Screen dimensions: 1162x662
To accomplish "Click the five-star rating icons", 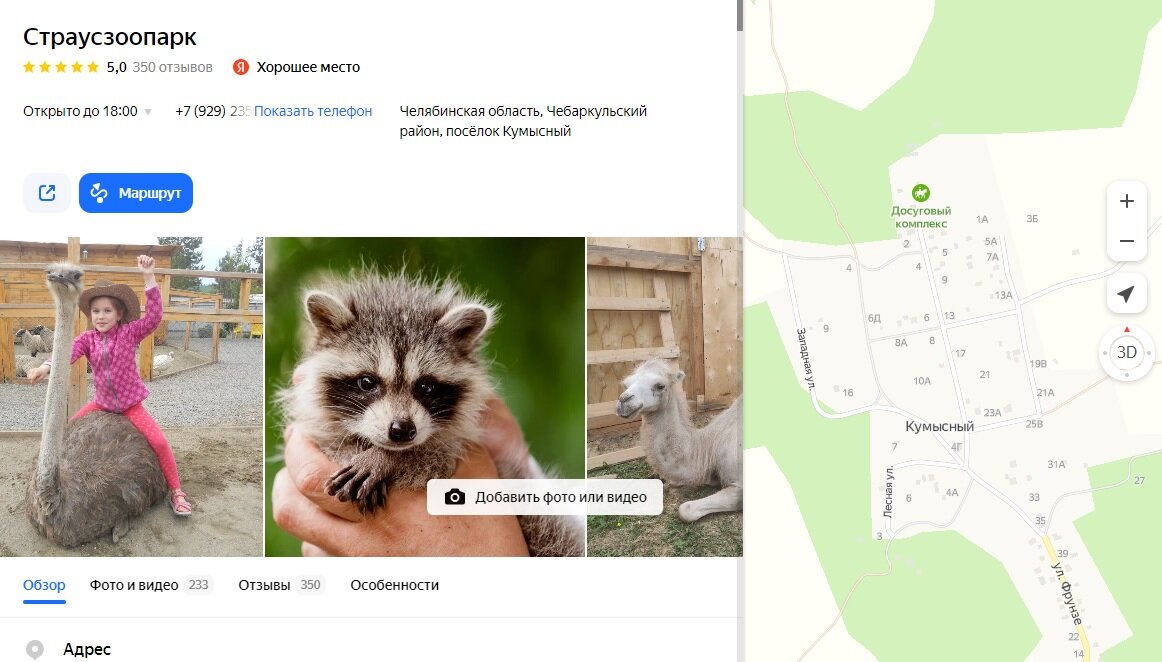I will tap(61, 67).
